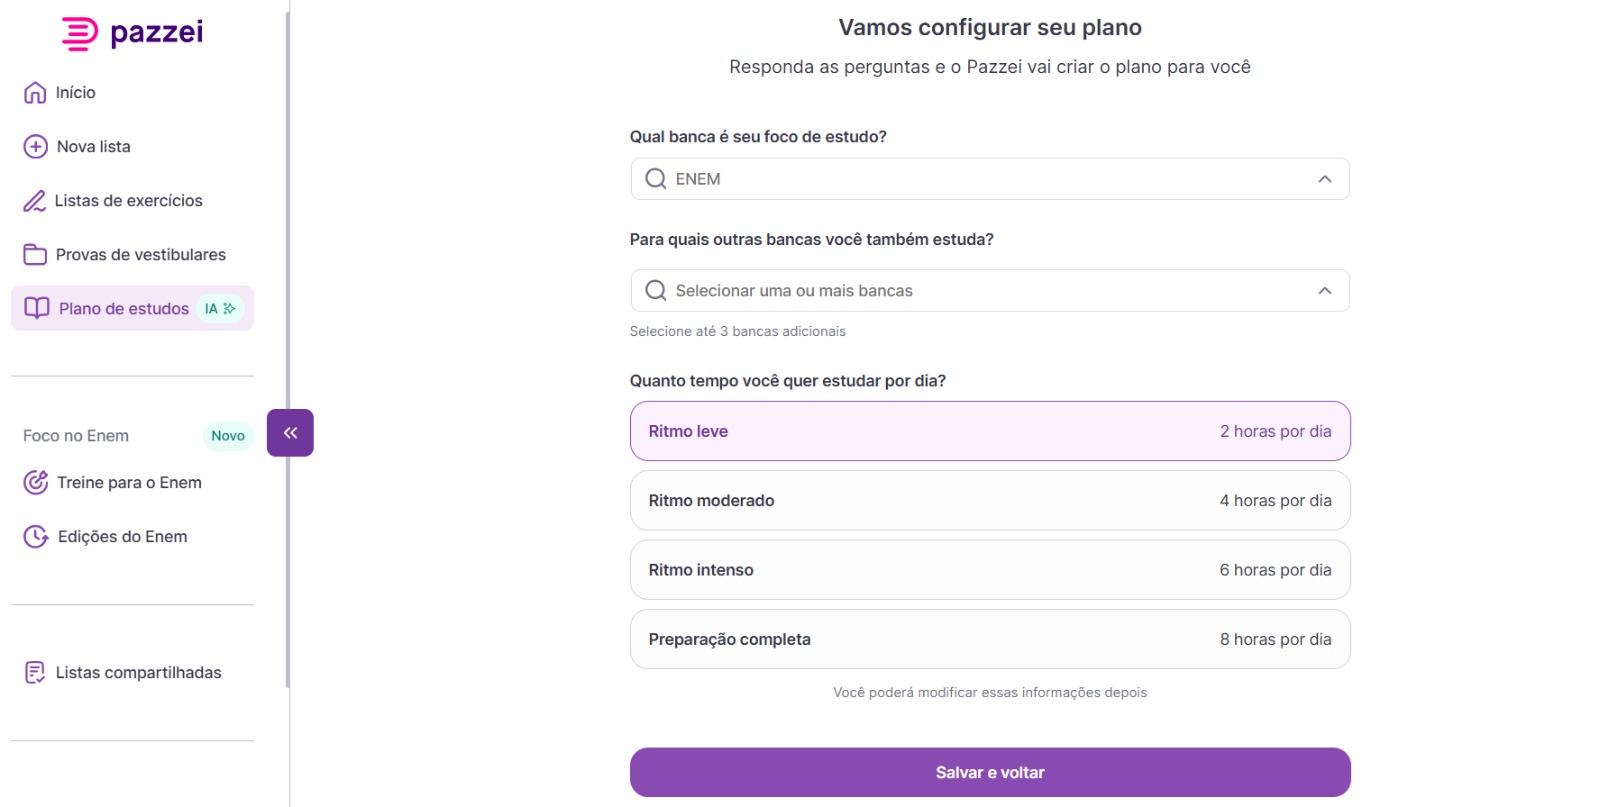Open the additional bancas dropdown chevron
The height and width of the screenshot is (807, 1600).
click(1324, 291)
